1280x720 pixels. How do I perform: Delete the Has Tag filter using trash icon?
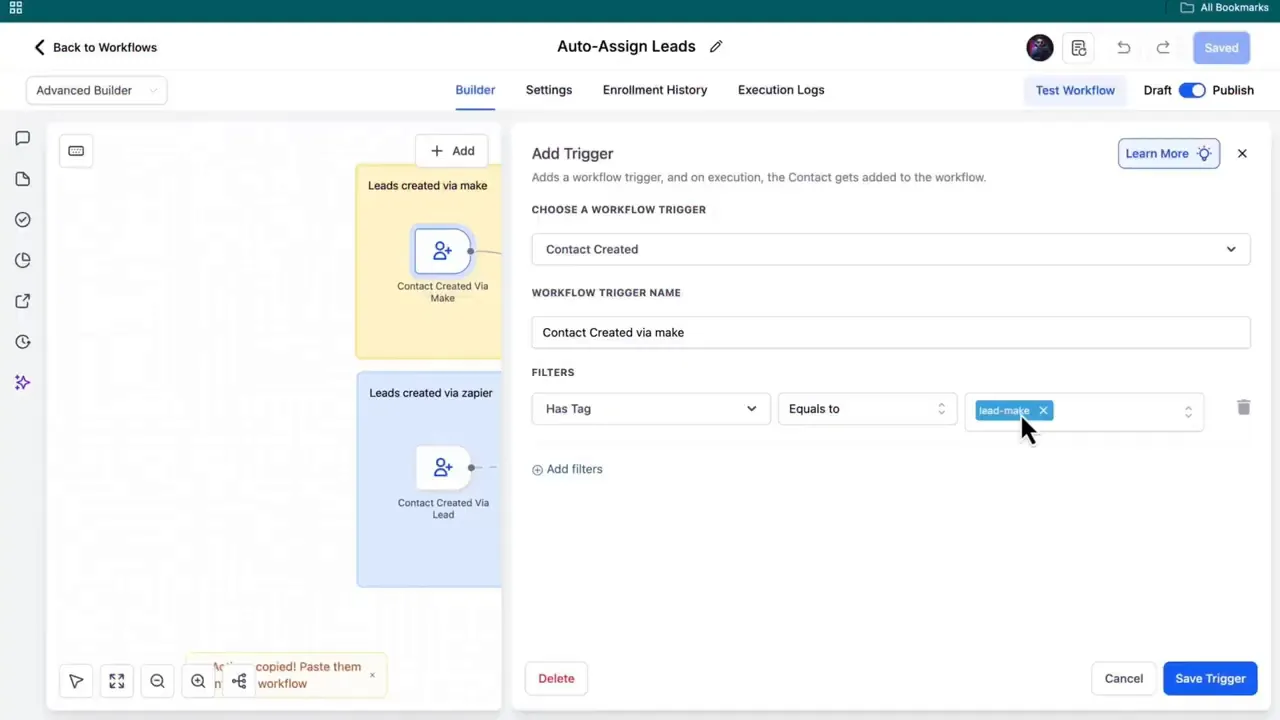pos(1243,408)
